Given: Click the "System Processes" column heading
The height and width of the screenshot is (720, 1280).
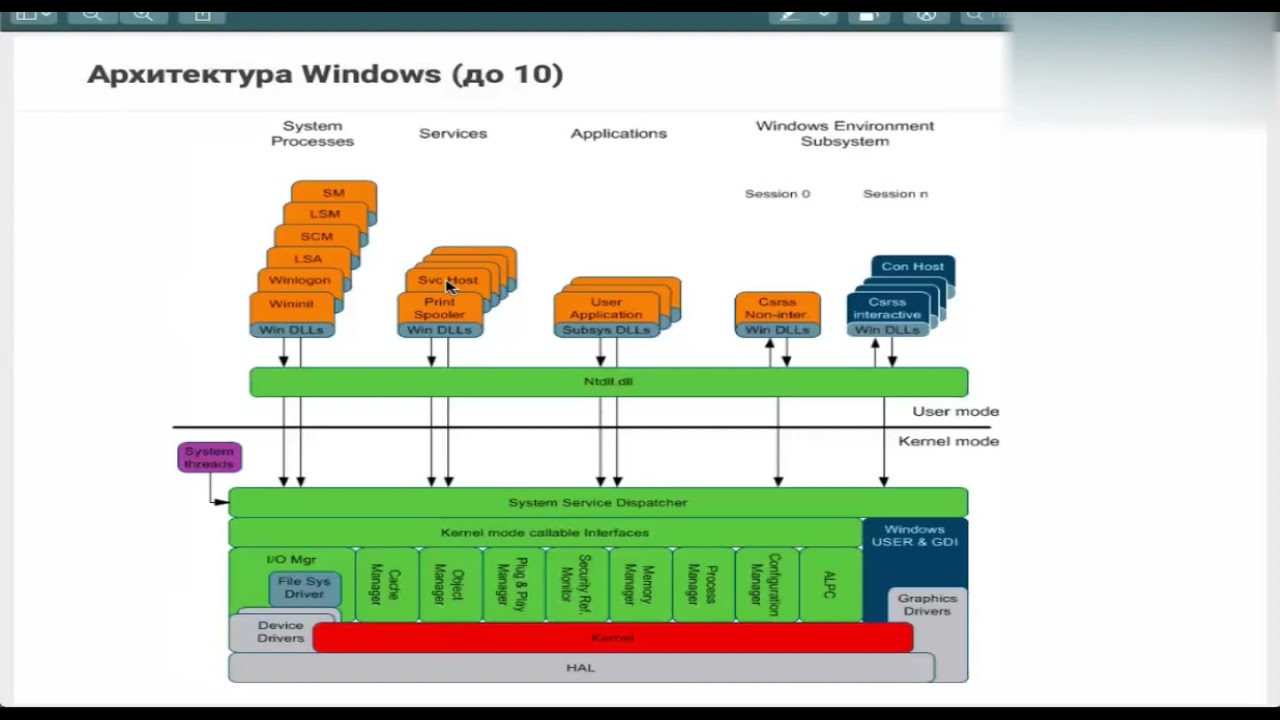Looking at the screenshot, I should (x=312, y=133).
